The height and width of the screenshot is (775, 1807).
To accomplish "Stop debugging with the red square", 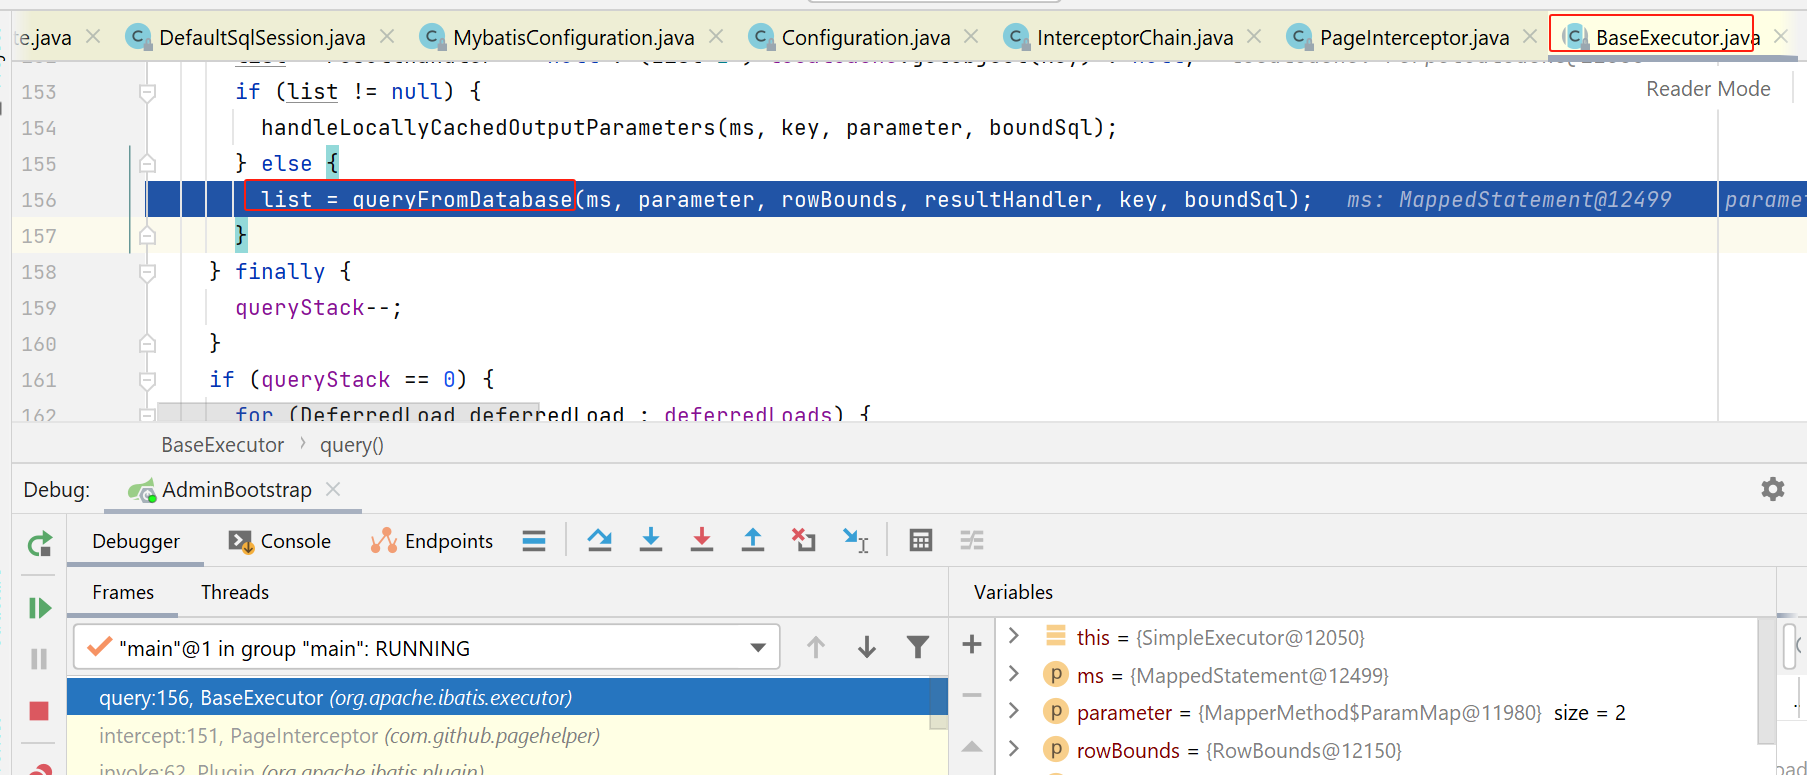I will tap(39, 711).
